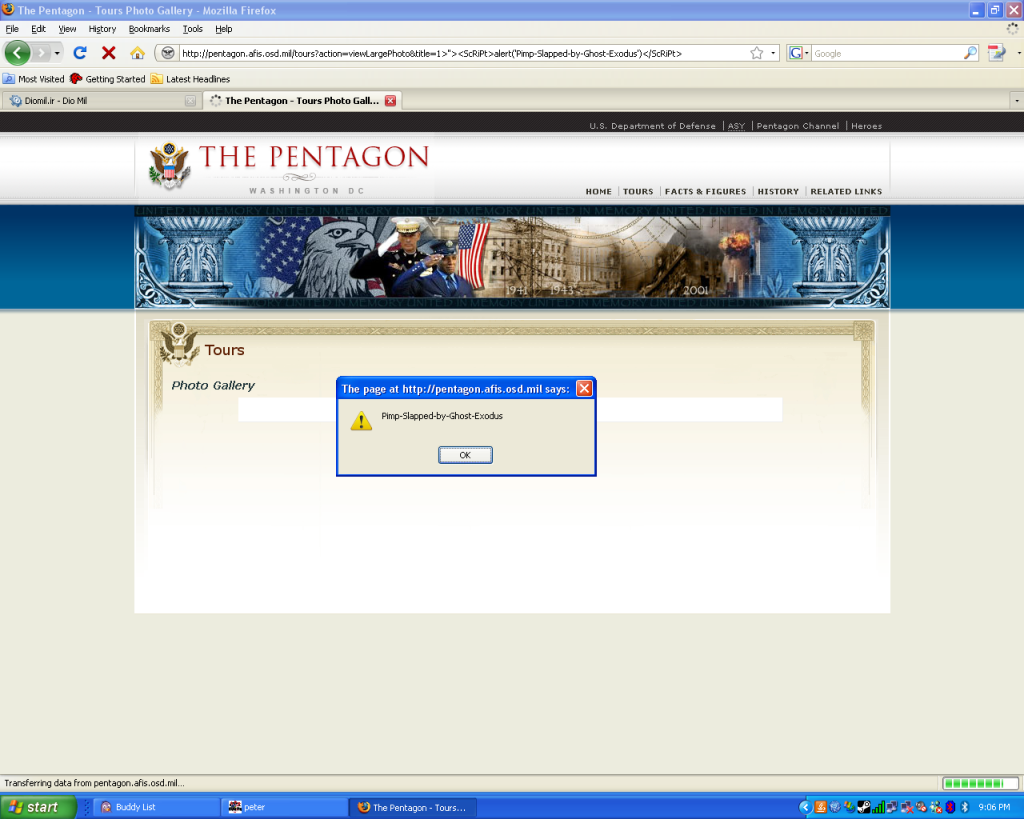Click the address bar URL field
The image size is (1024, 819).
[x=462, y=54]
